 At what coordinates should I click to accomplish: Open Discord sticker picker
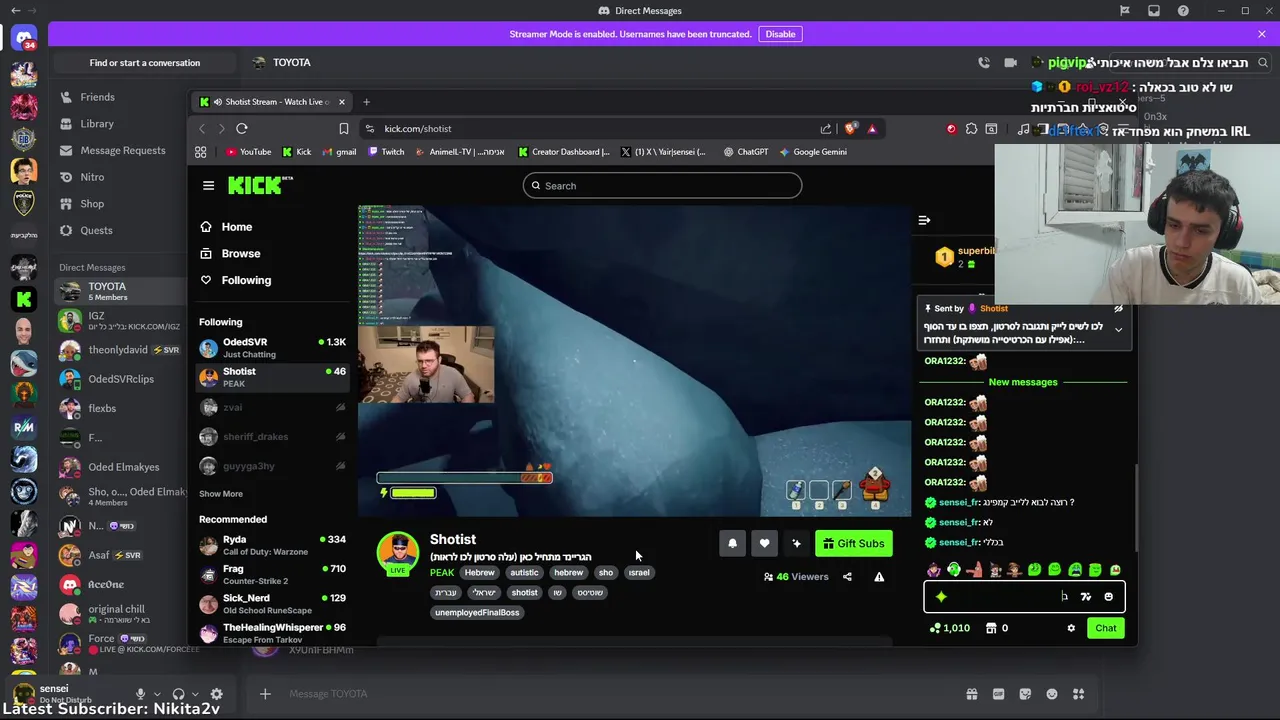(1025, 694)
